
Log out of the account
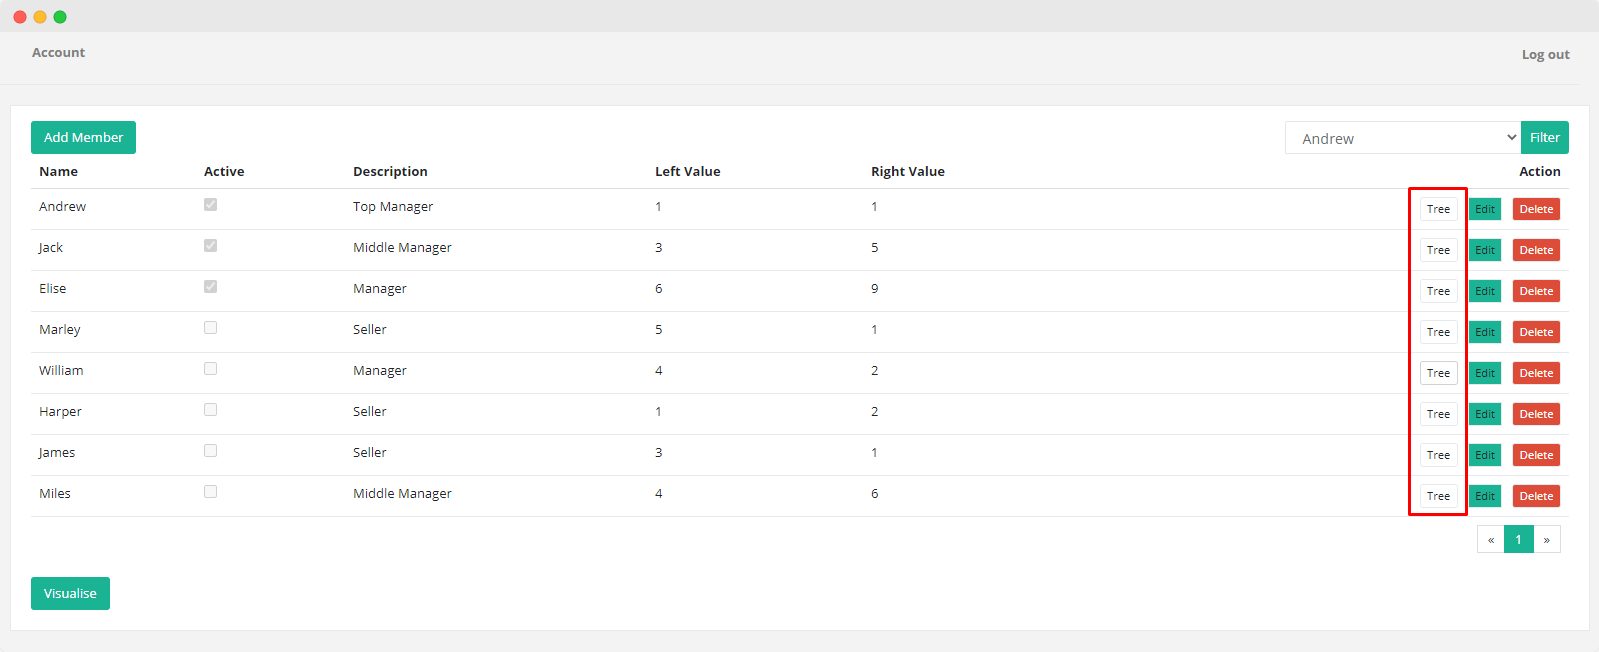1546,55
